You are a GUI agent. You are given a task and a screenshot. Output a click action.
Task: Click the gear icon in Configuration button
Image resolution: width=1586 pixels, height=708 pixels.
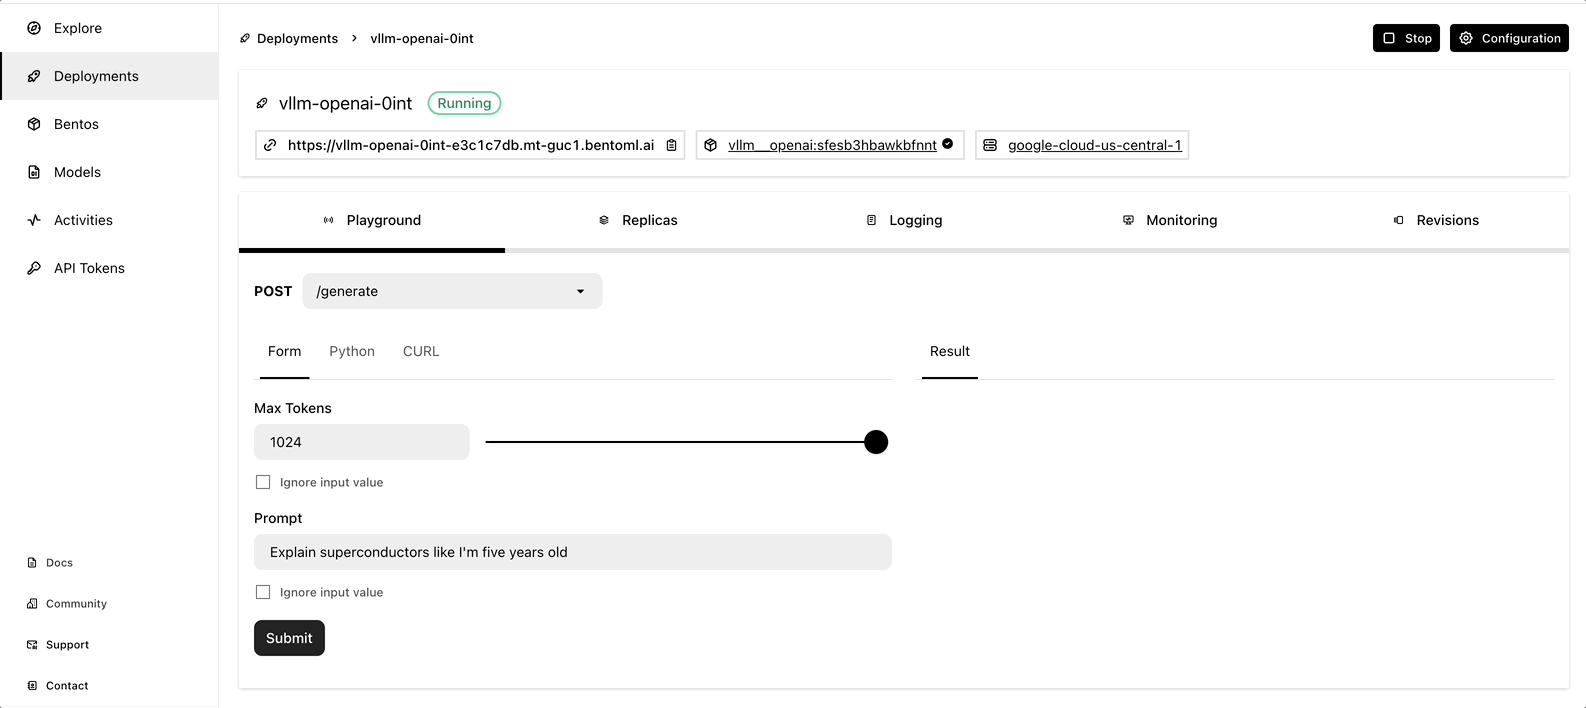click(x=1466, y=38)
